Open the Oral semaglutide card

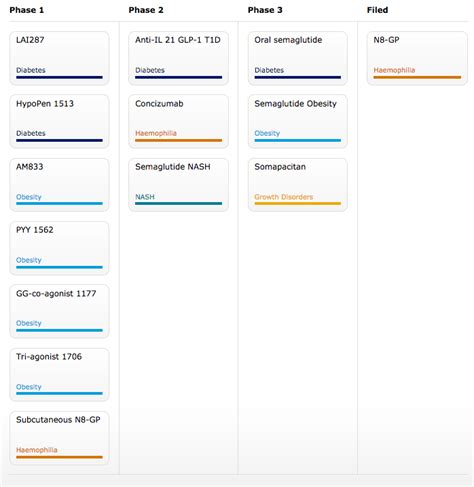(x=298, y=58)
